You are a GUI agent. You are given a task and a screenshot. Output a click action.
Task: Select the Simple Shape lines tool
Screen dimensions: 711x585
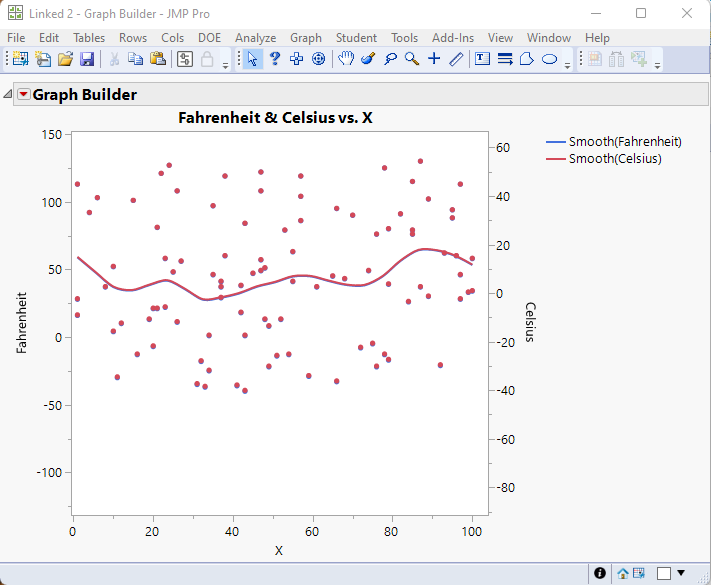(505, 59)
